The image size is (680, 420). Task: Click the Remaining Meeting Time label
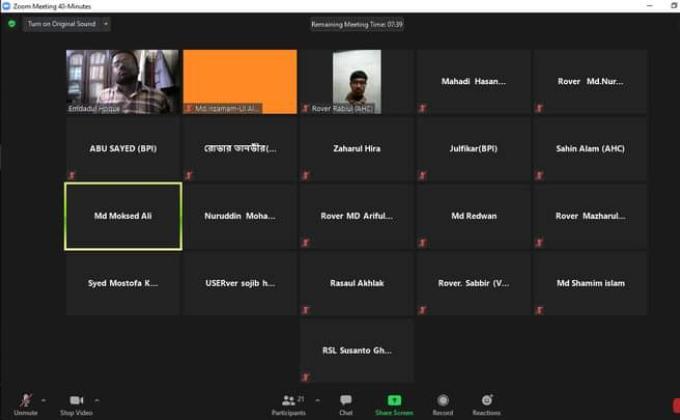(357, 24)
